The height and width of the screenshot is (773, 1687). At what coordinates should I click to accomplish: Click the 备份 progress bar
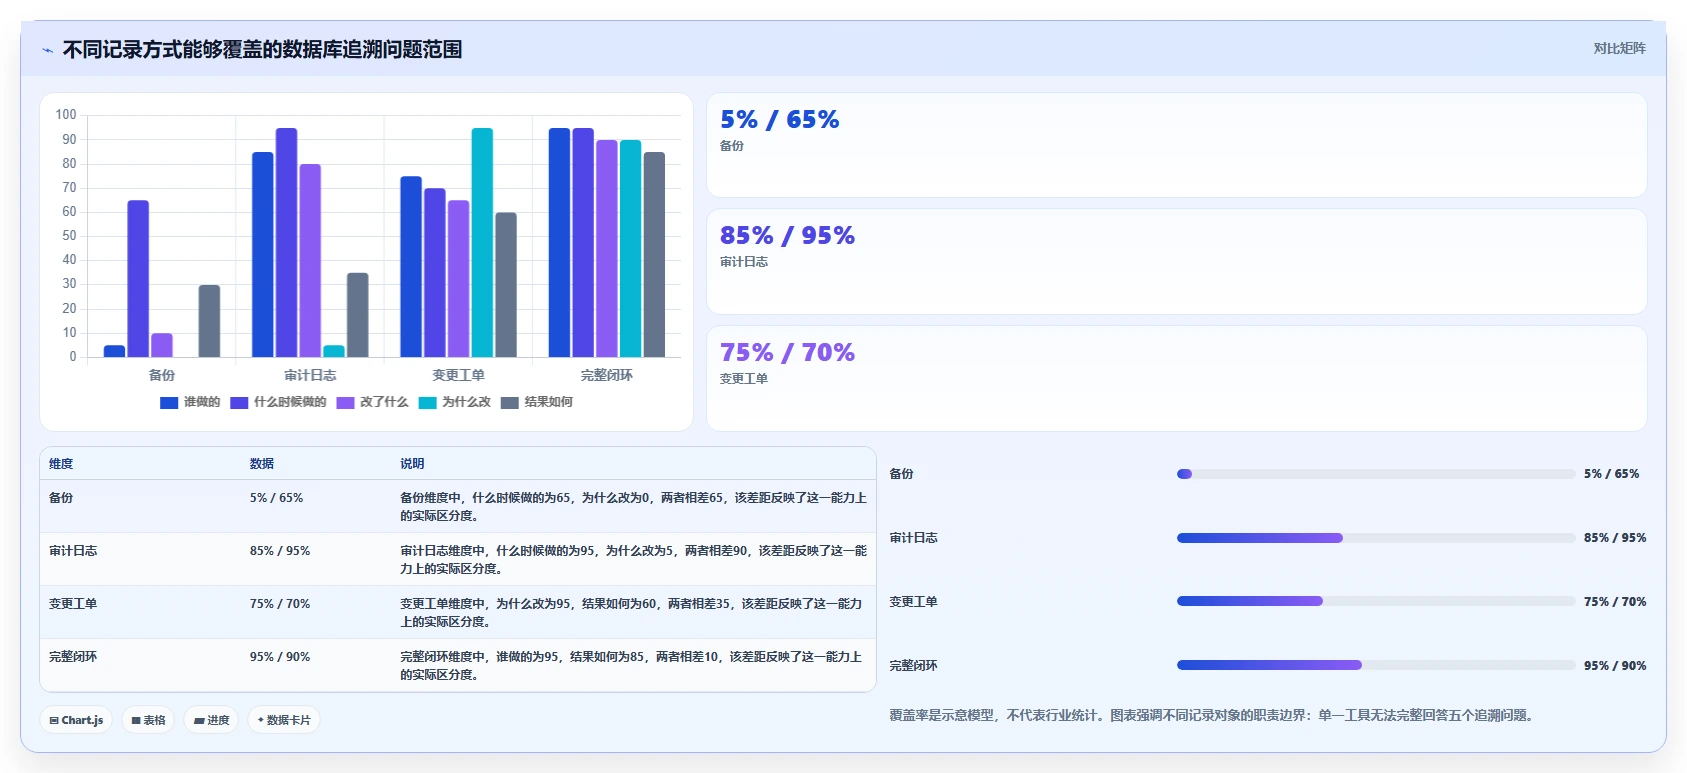tap(1376, 474)
